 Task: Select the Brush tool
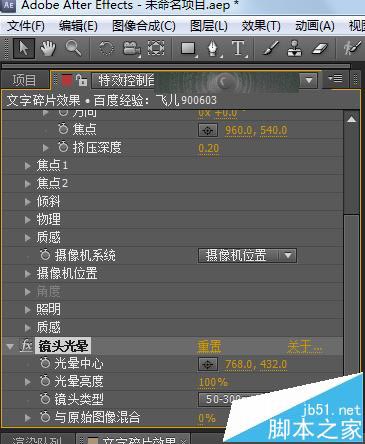[x=271, y=49]
